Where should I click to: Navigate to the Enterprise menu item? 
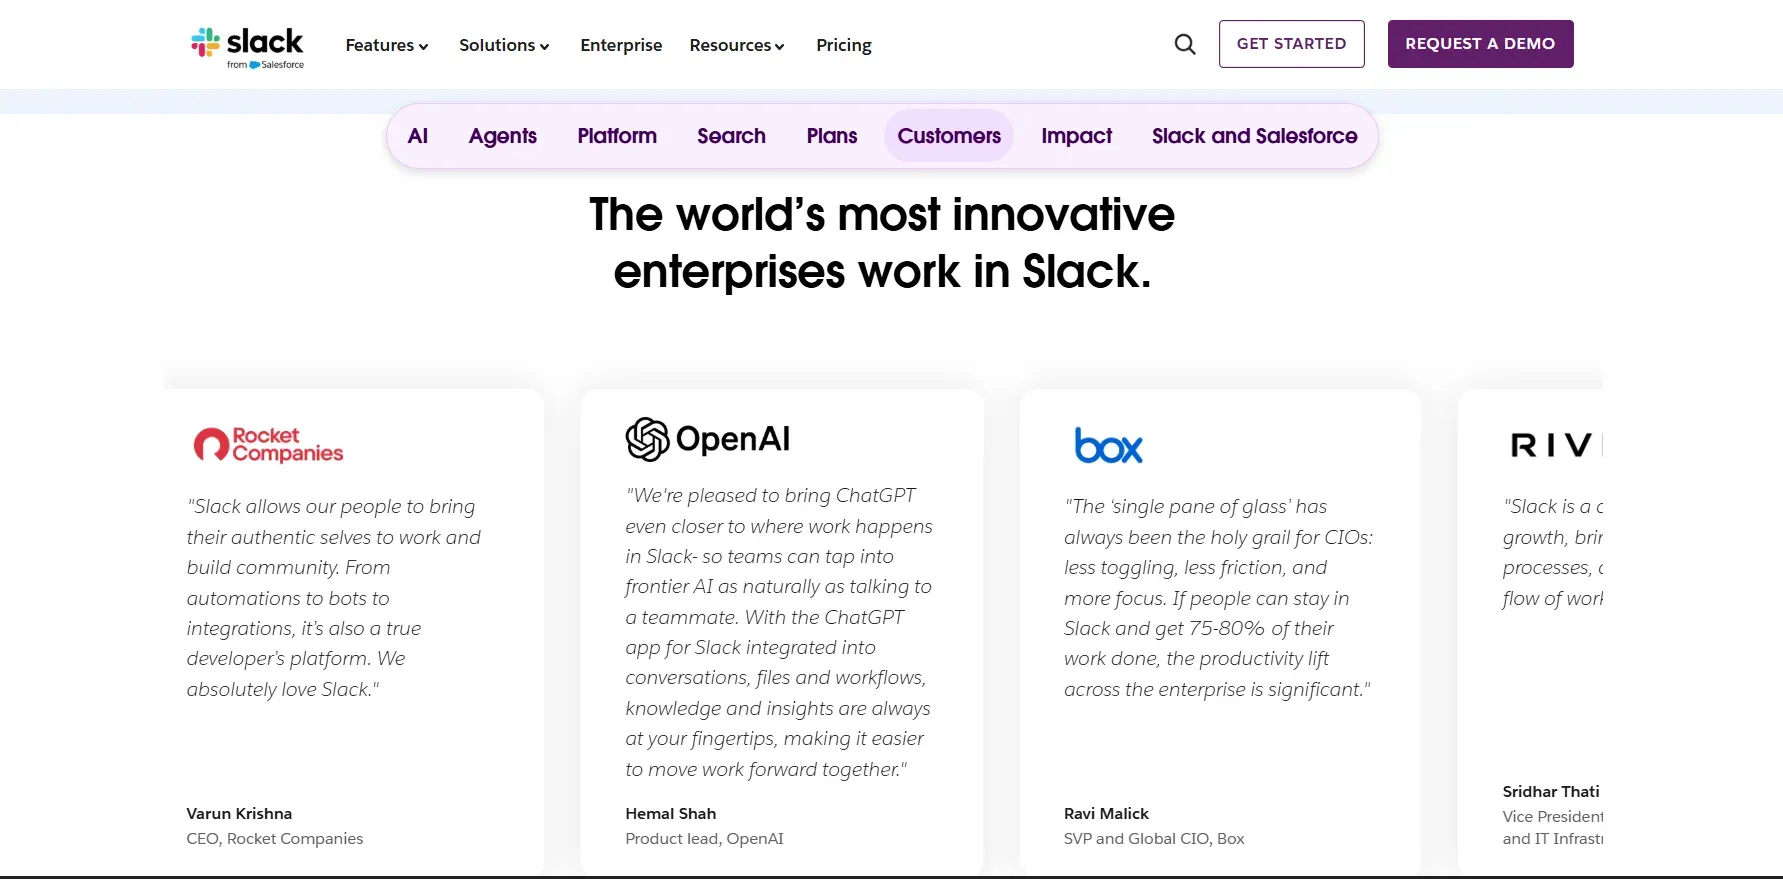[x=621, y=45]
